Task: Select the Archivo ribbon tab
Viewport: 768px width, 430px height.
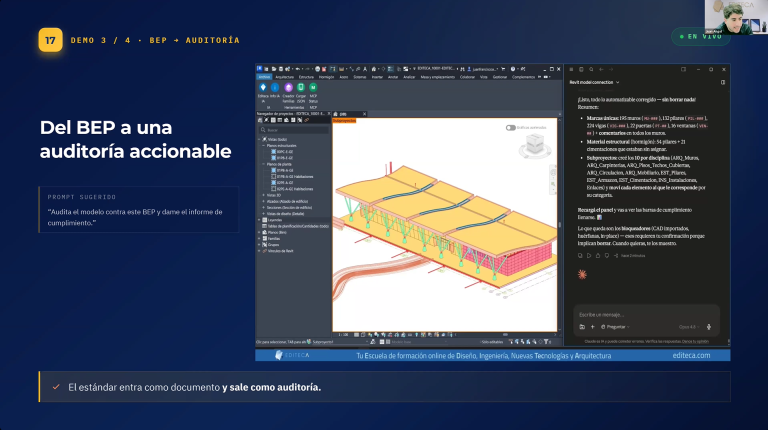Action: tap(264, 77)
